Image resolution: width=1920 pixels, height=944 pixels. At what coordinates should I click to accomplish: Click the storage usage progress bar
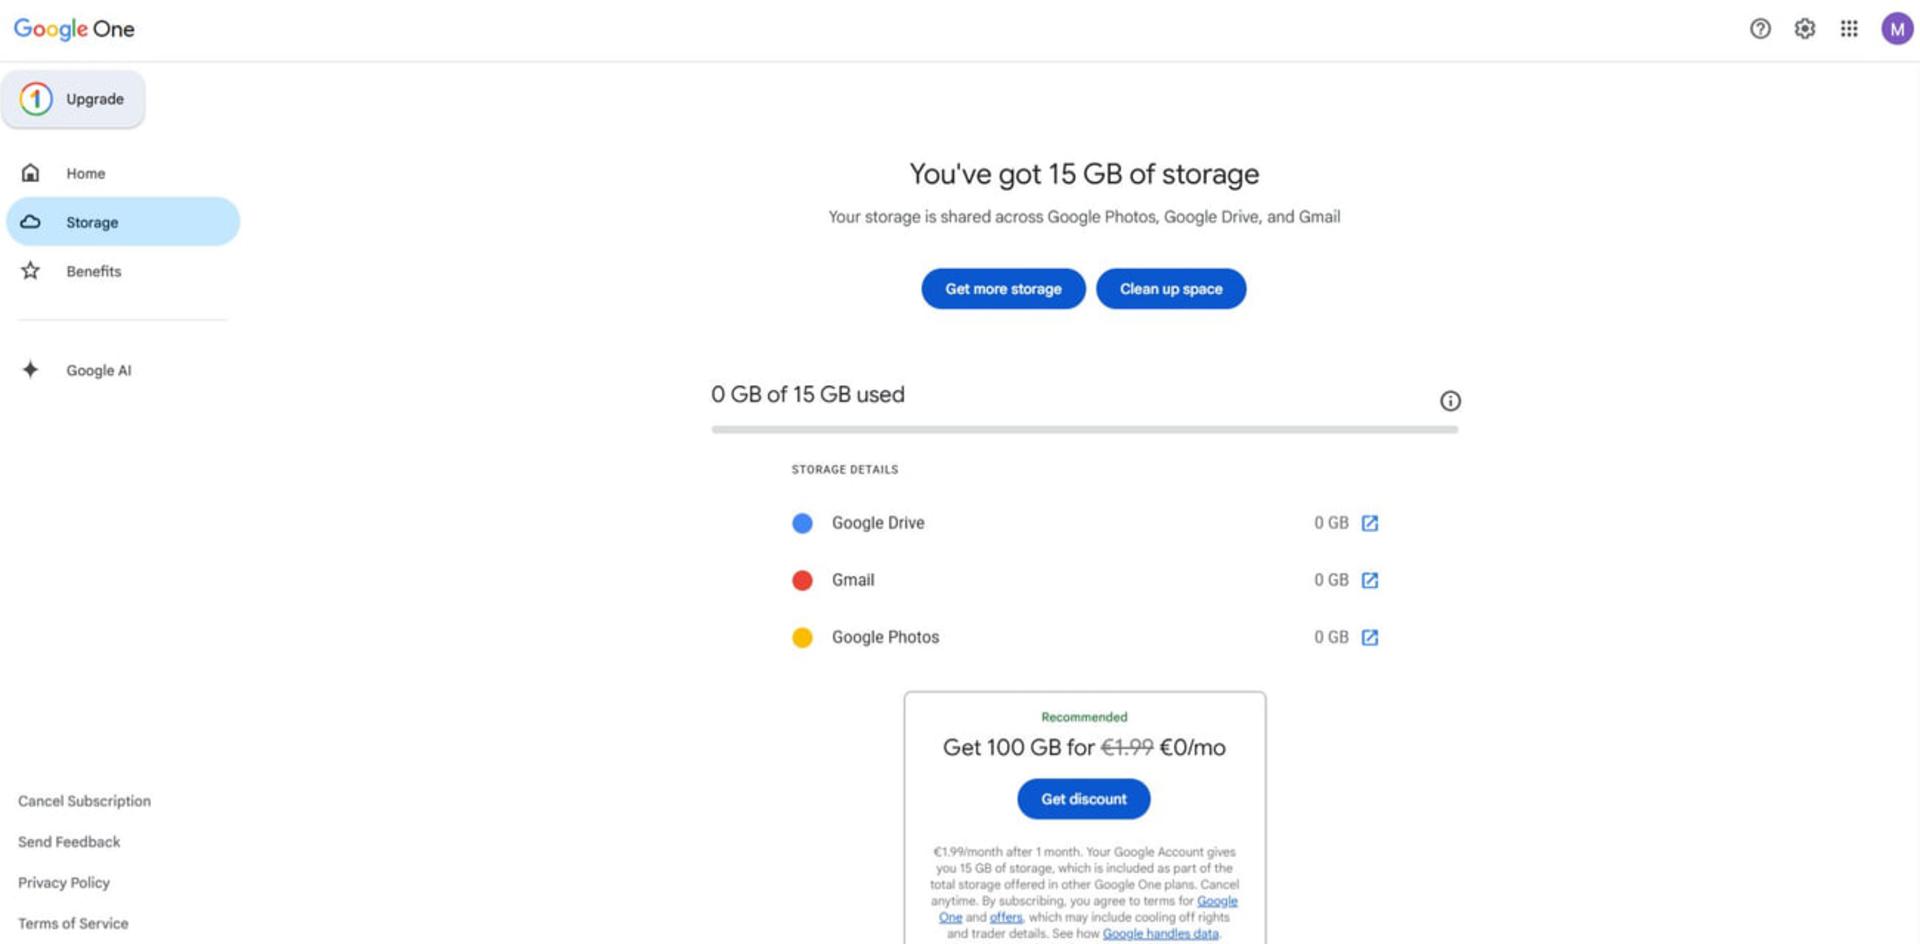1084,430
